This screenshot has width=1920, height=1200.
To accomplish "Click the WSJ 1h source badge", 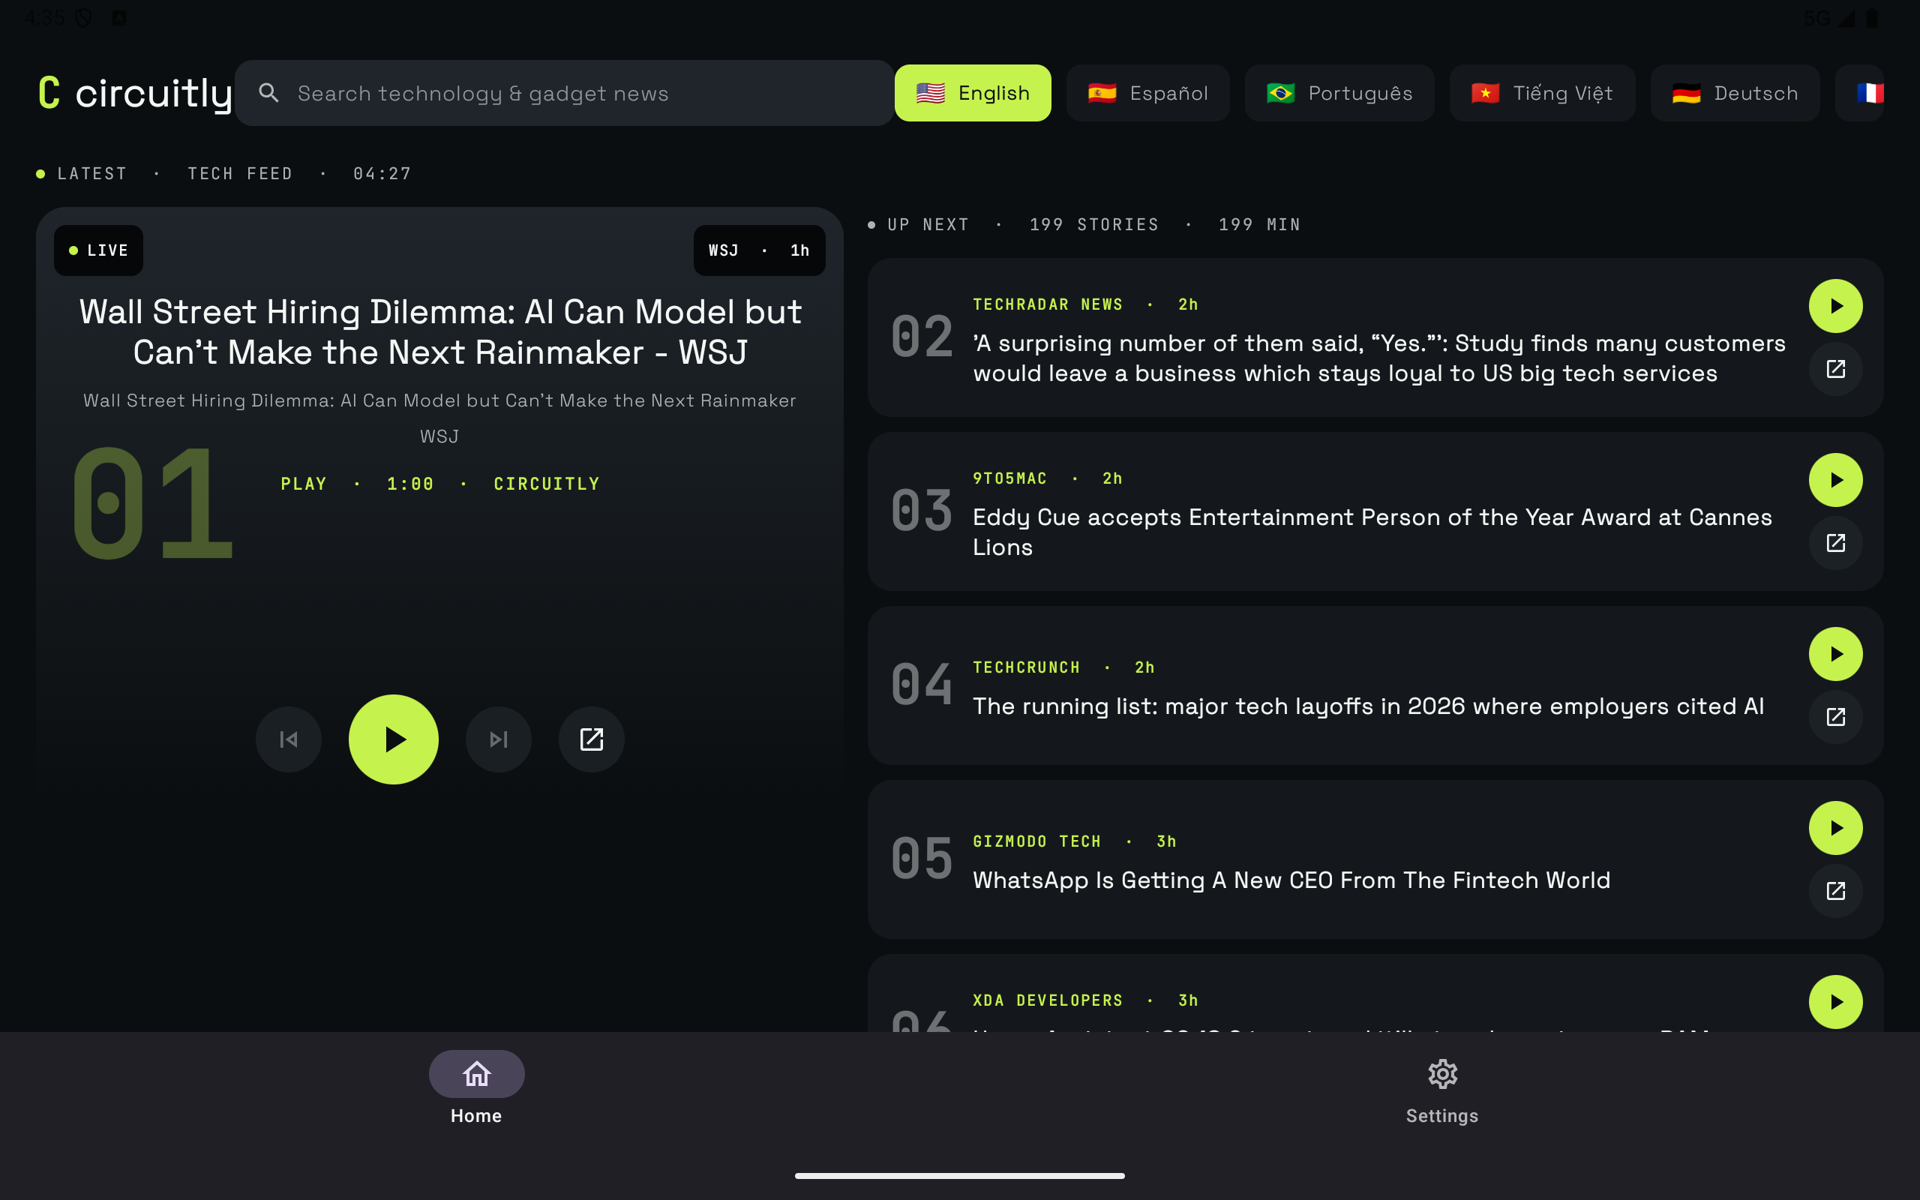I will (759, 250).
